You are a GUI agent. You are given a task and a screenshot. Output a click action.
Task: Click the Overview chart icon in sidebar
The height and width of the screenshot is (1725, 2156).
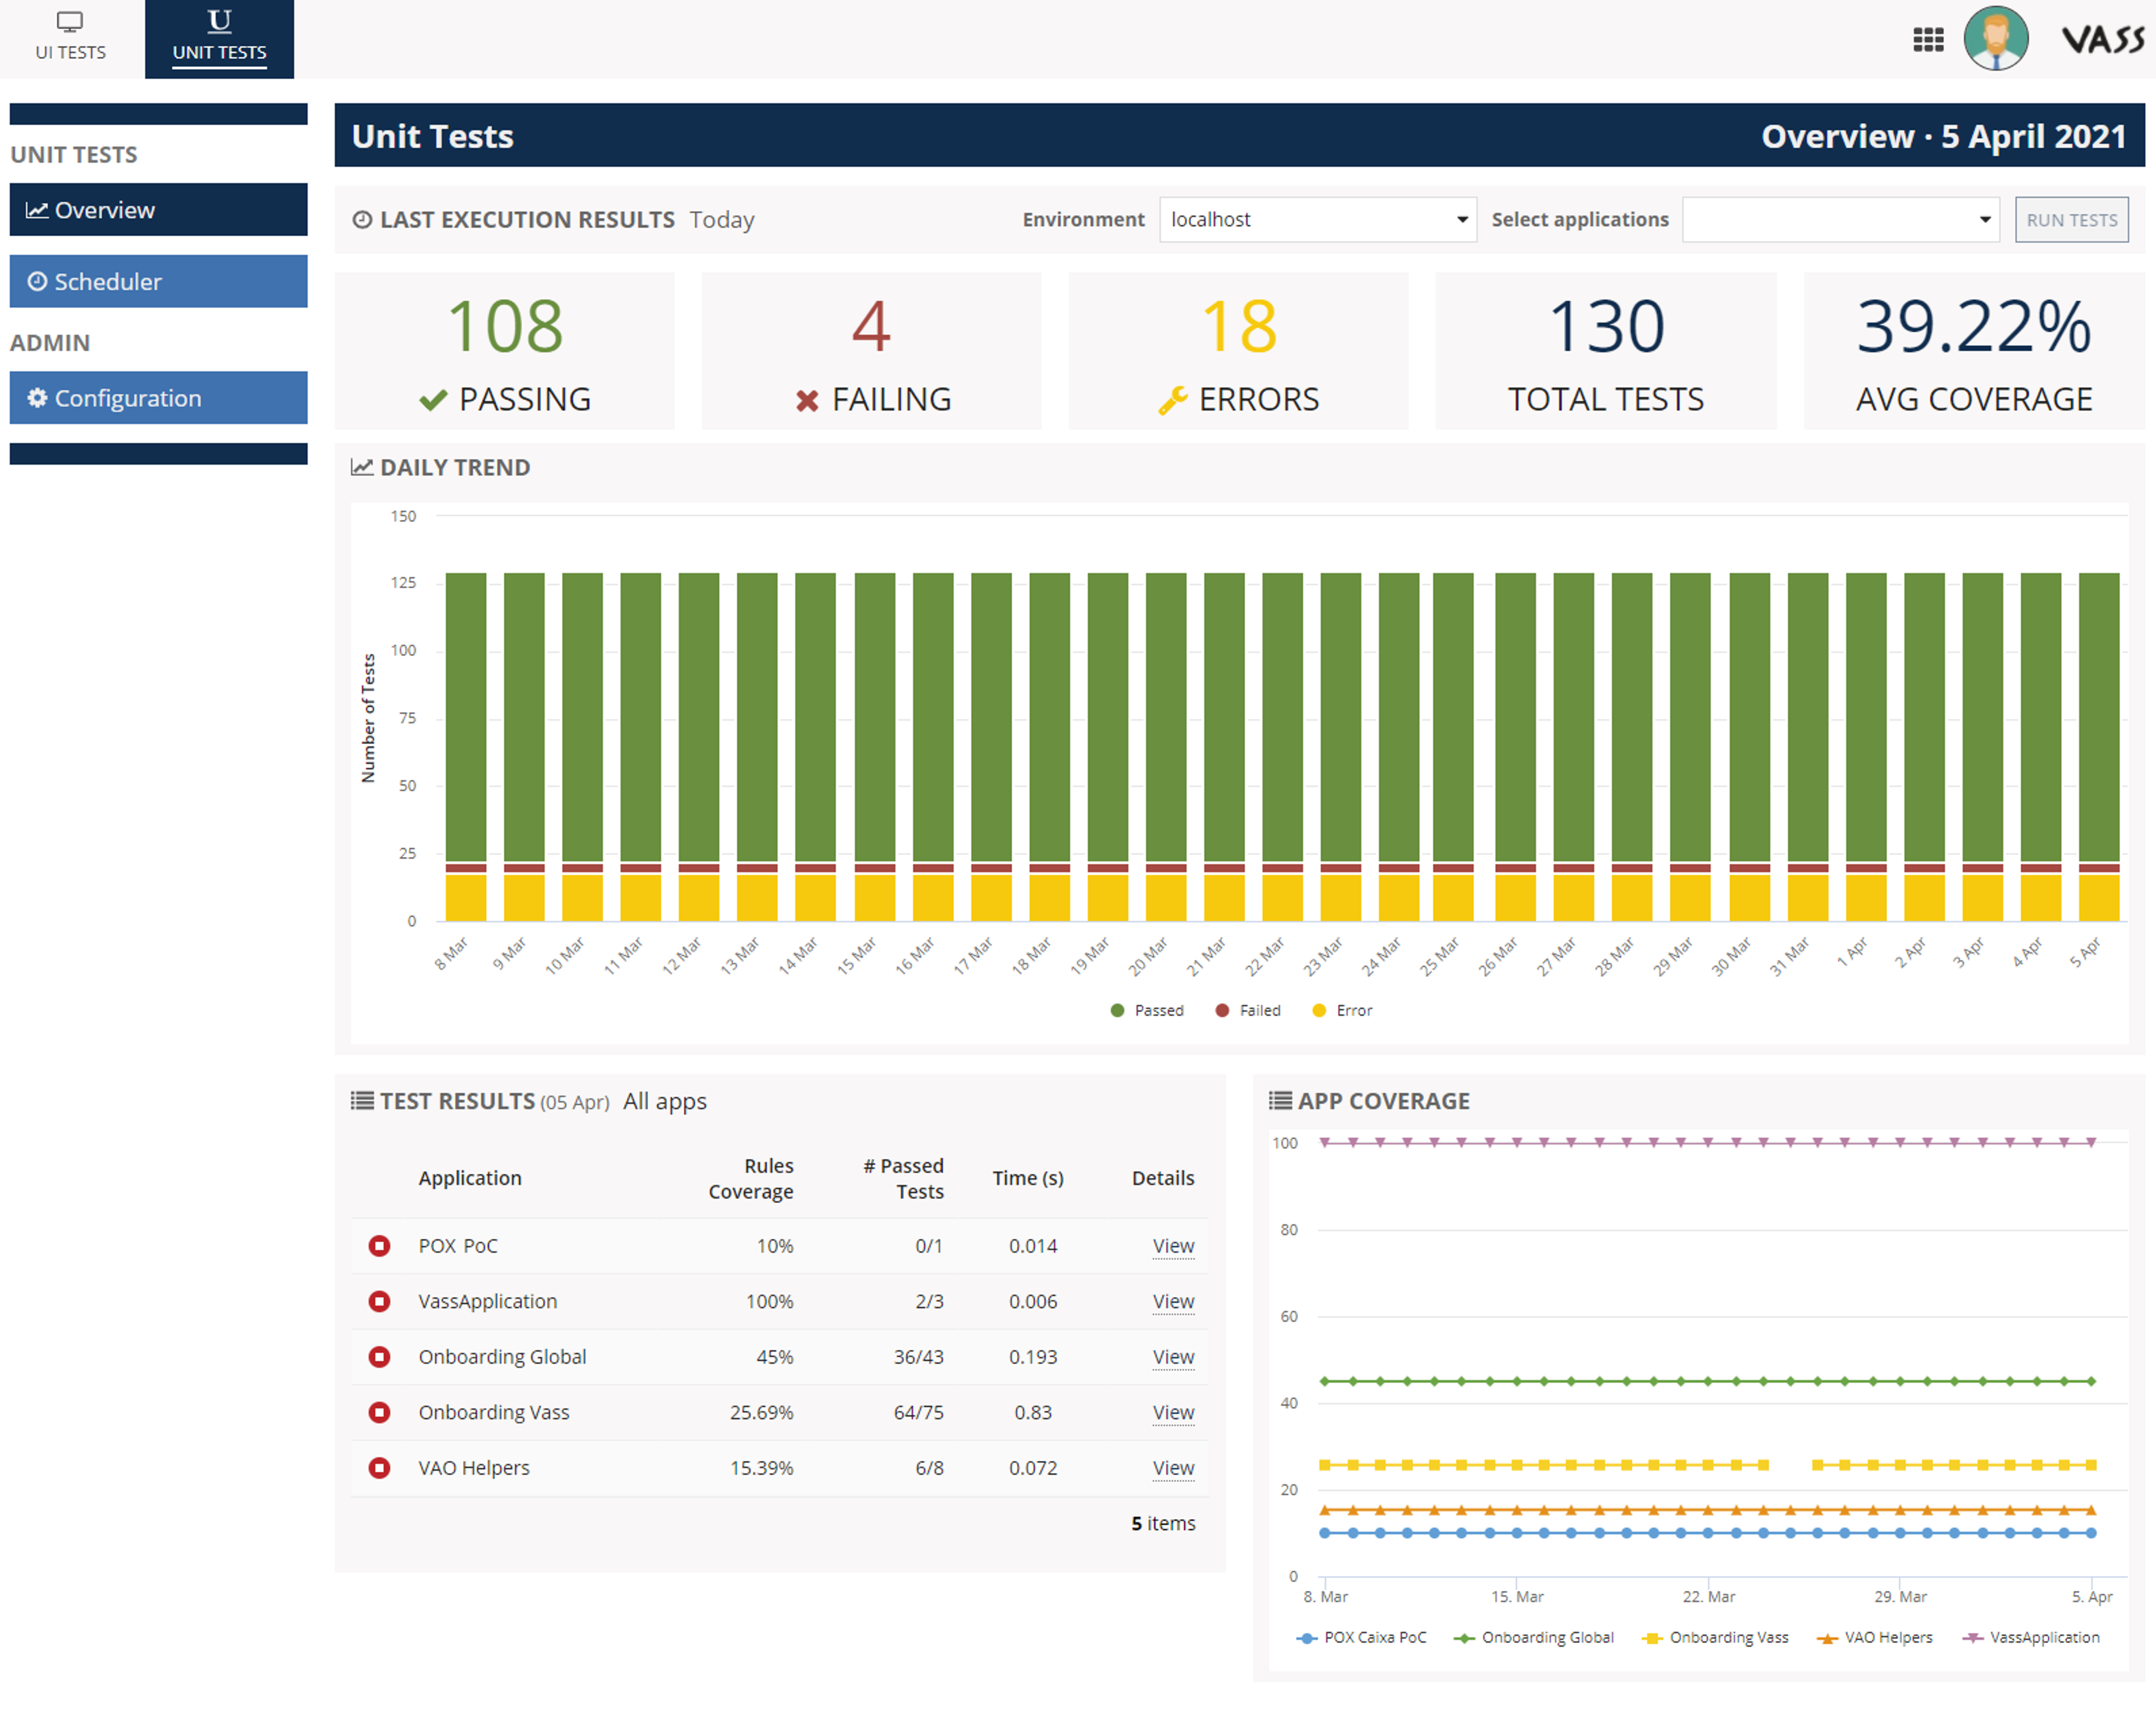point(37,210)
